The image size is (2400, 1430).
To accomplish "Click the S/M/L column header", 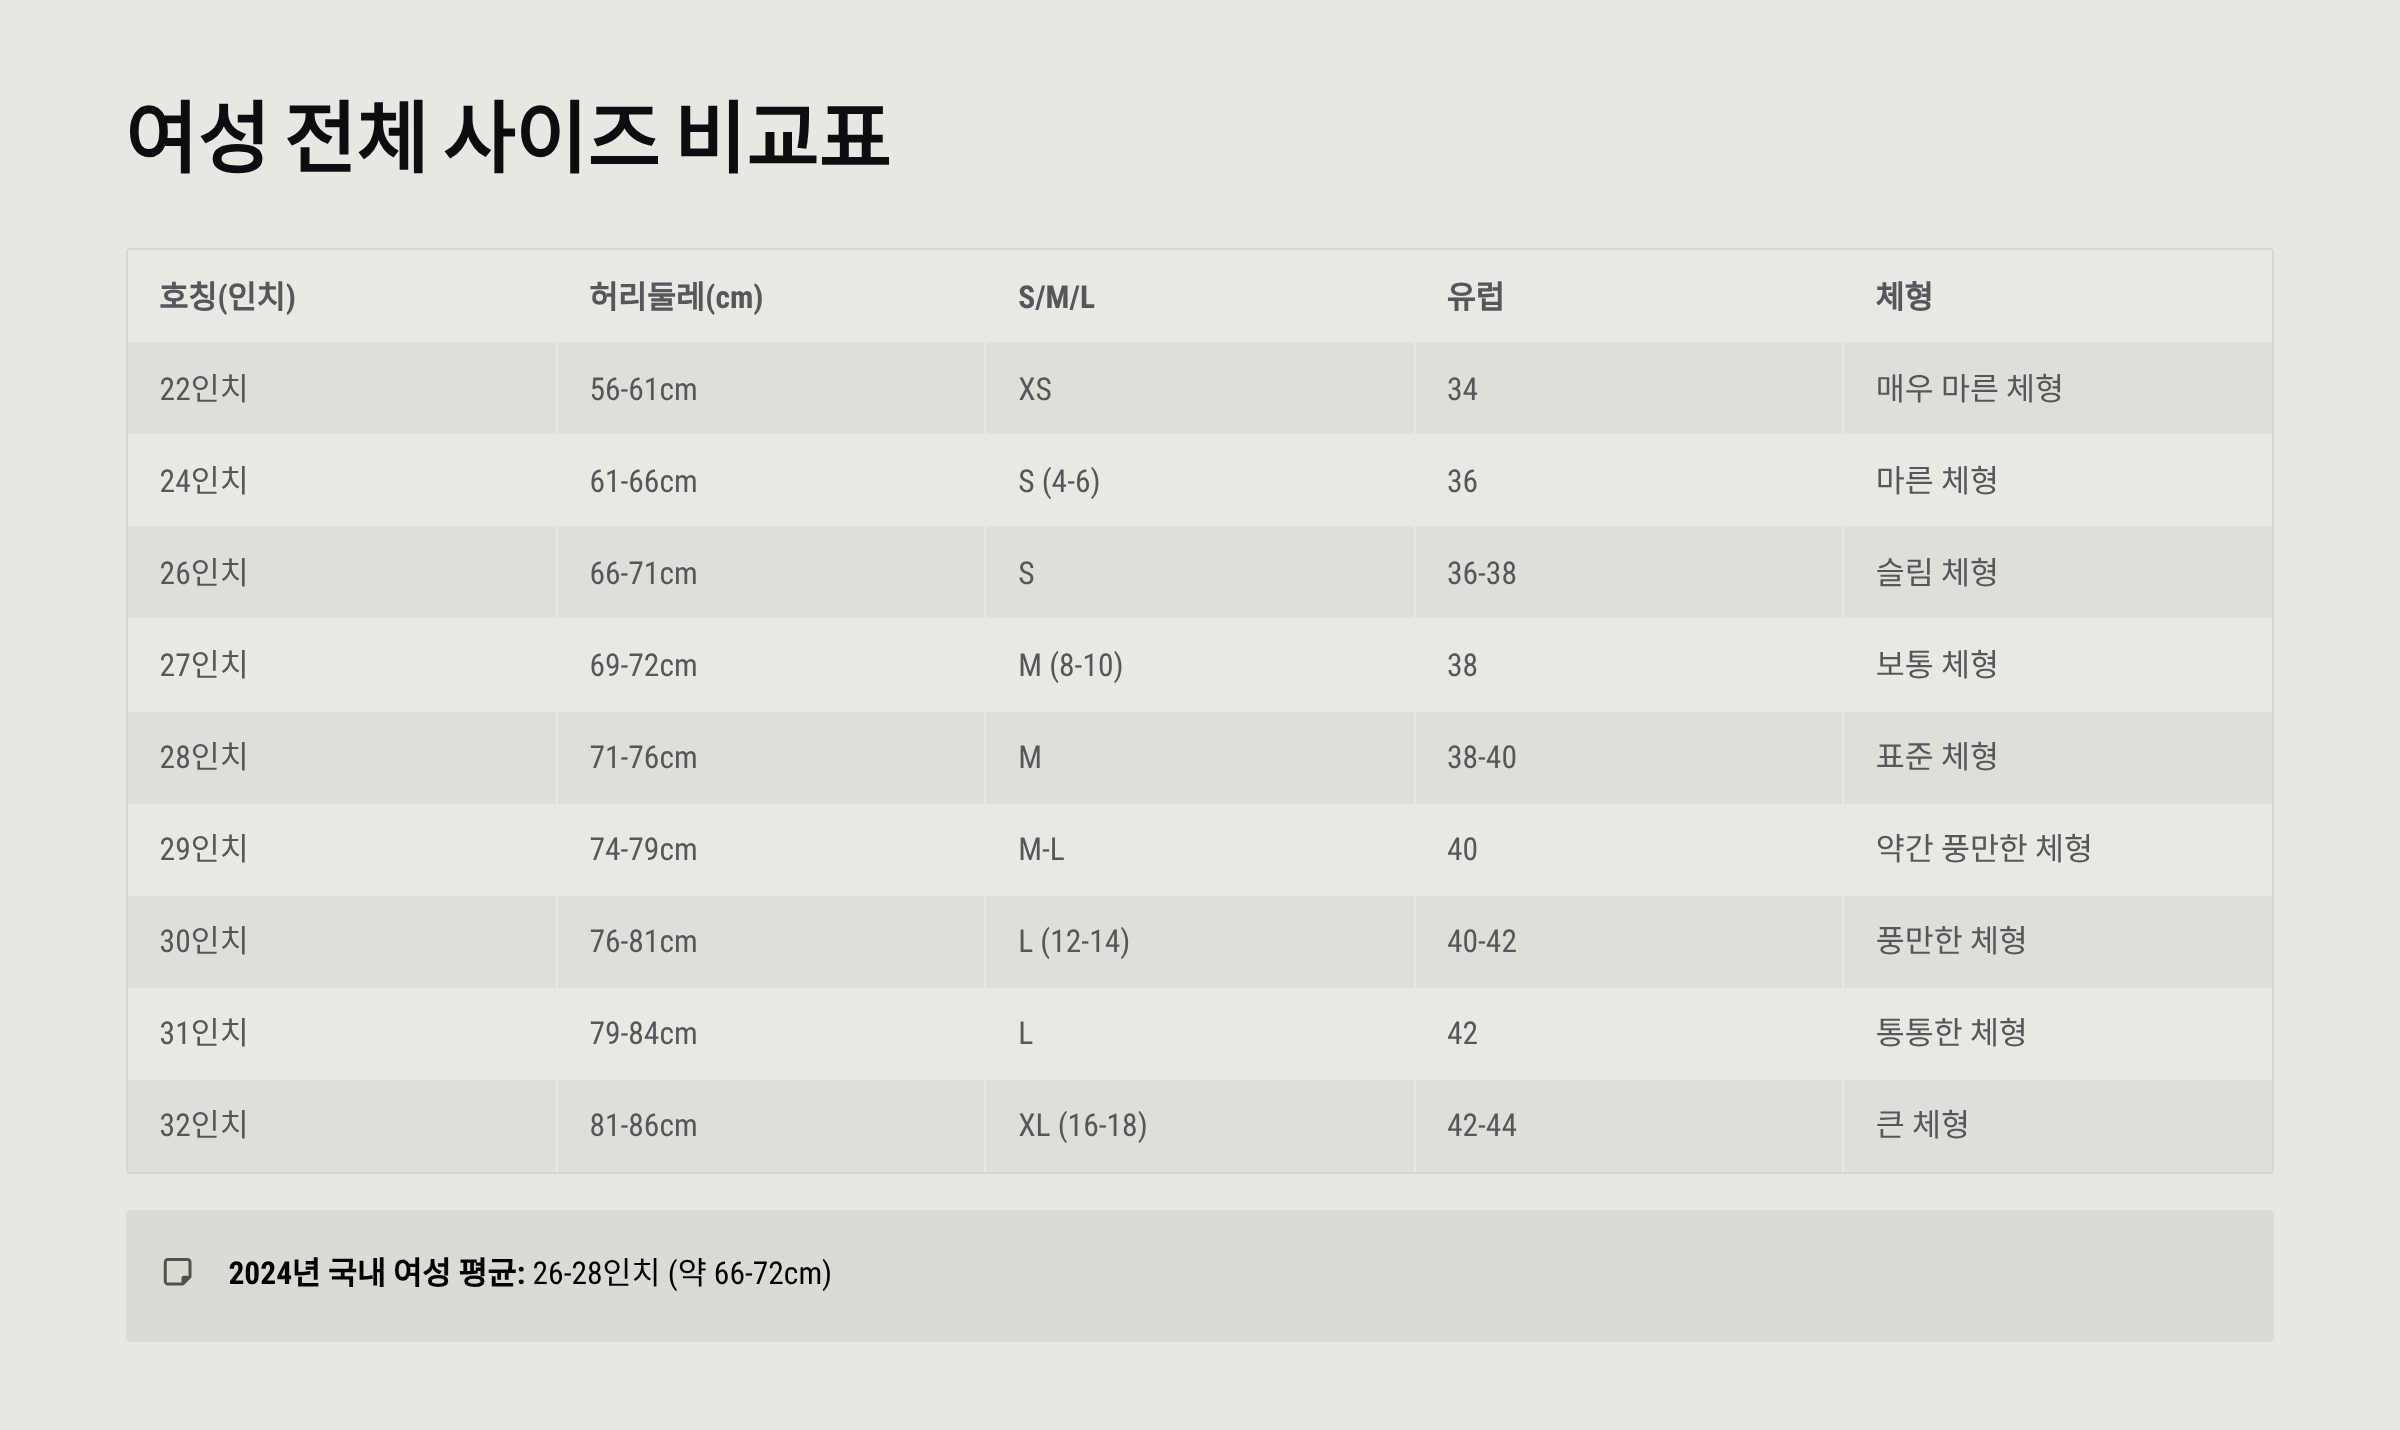I will 1056,297.
